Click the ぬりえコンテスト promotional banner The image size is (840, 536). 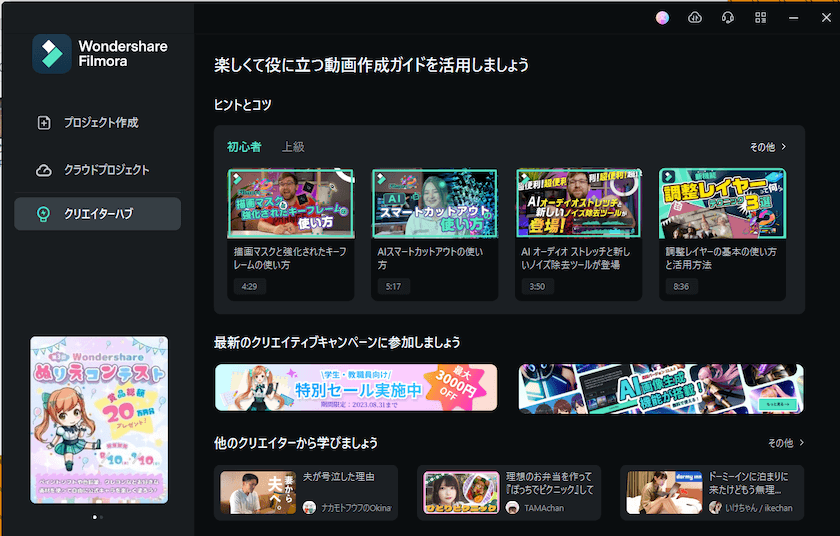pos(99,419)
